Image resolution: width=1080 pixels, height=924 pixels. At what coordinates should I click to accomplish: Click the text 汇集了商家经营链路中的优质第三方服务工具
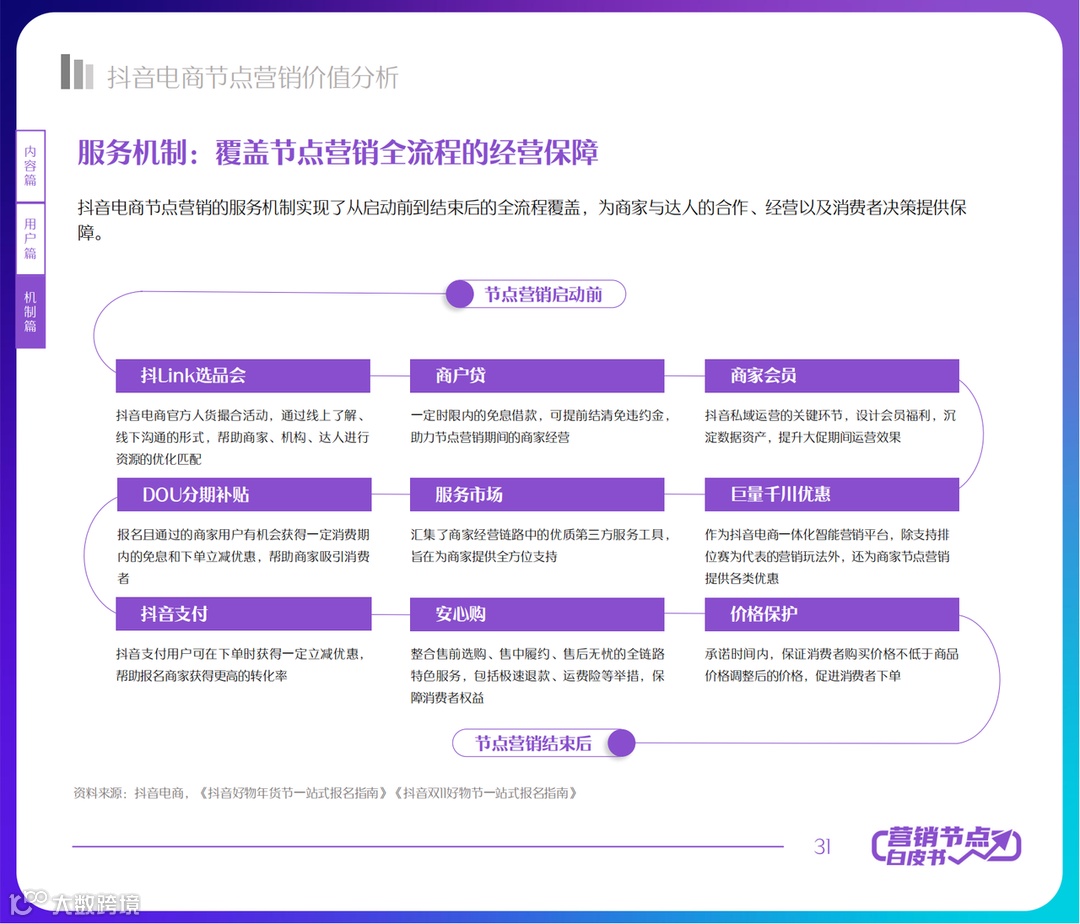coord(537,534)
